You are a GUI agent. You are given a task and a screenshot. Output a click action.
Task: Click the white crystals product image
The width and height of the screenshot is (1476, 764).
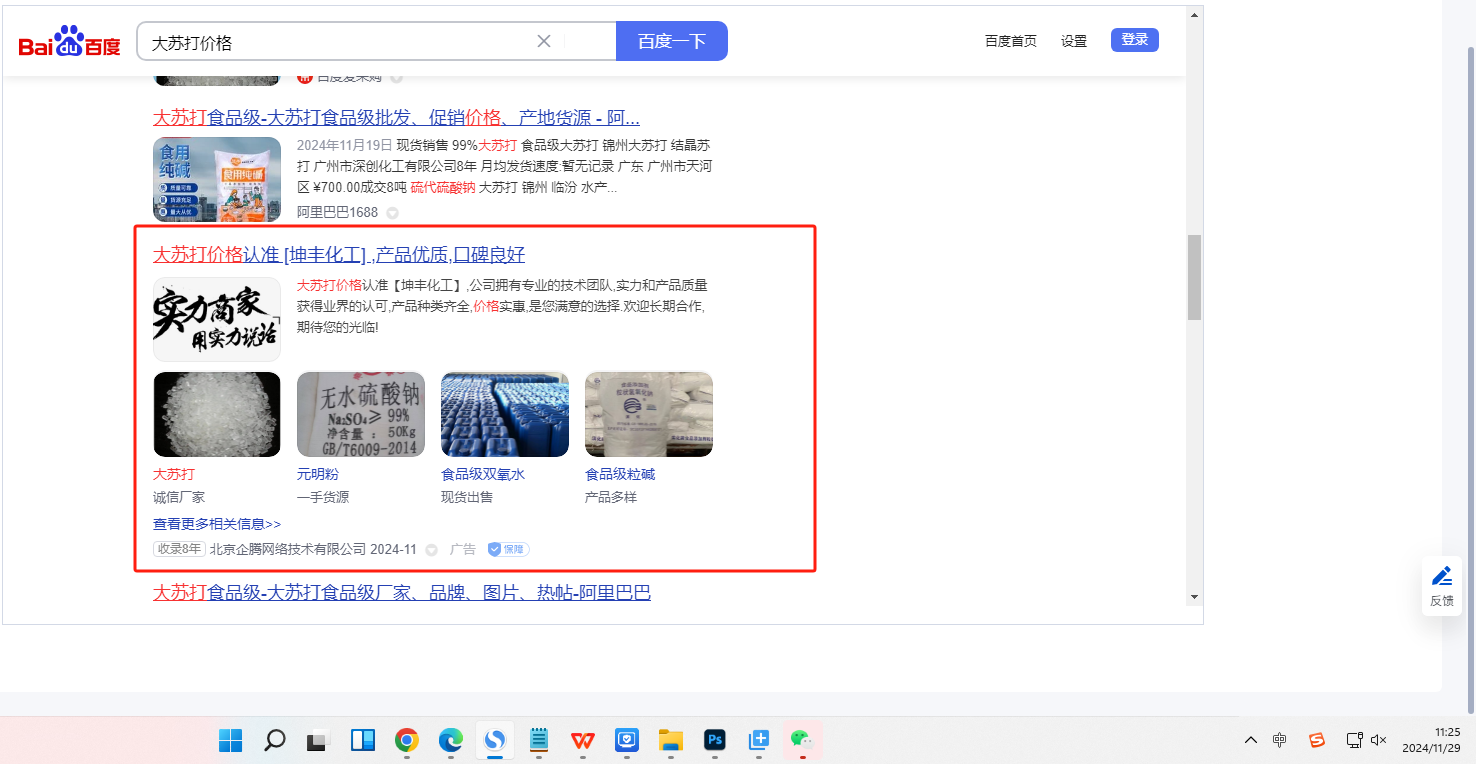217,415
